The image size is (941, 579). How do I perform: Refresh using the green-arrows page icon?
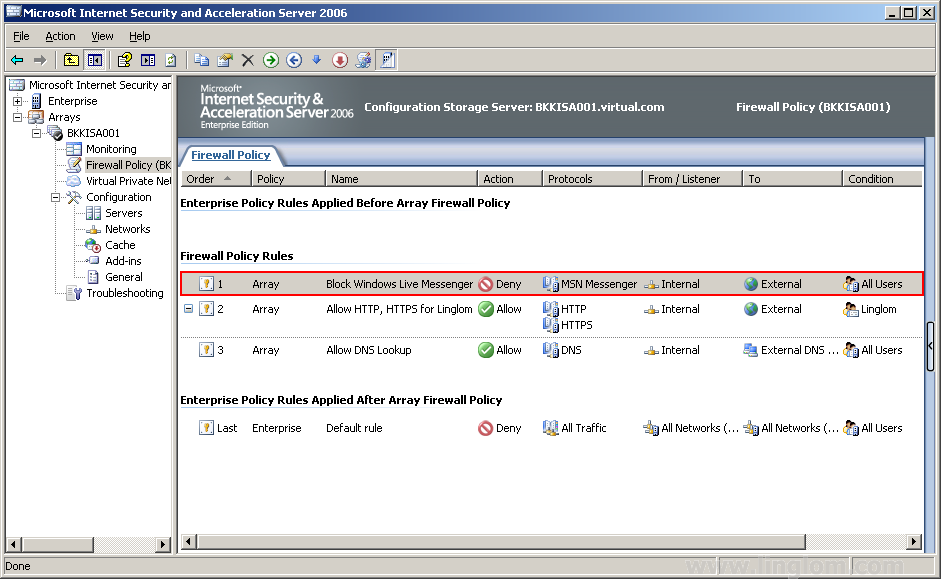(x=171, y=60)
